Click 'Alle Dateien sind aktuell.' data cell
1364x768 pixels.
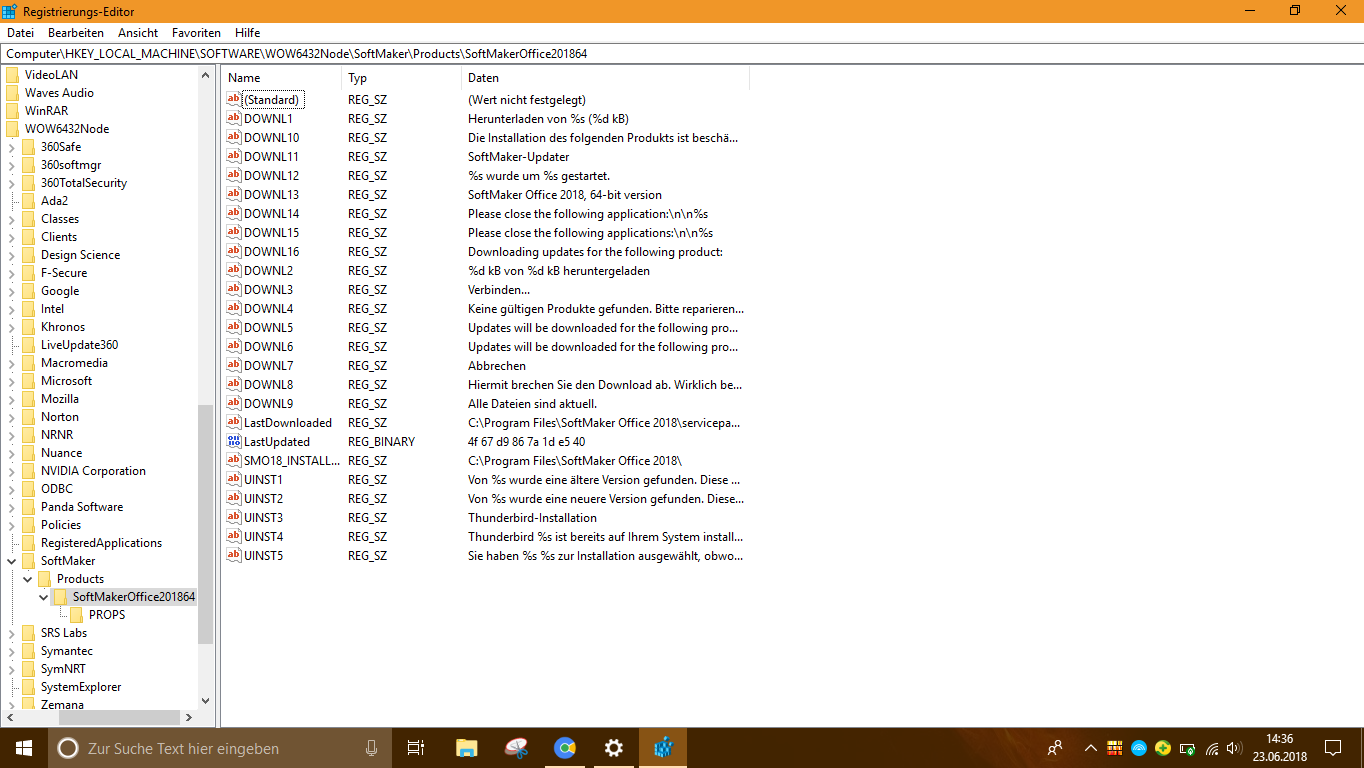click(532, 404)
